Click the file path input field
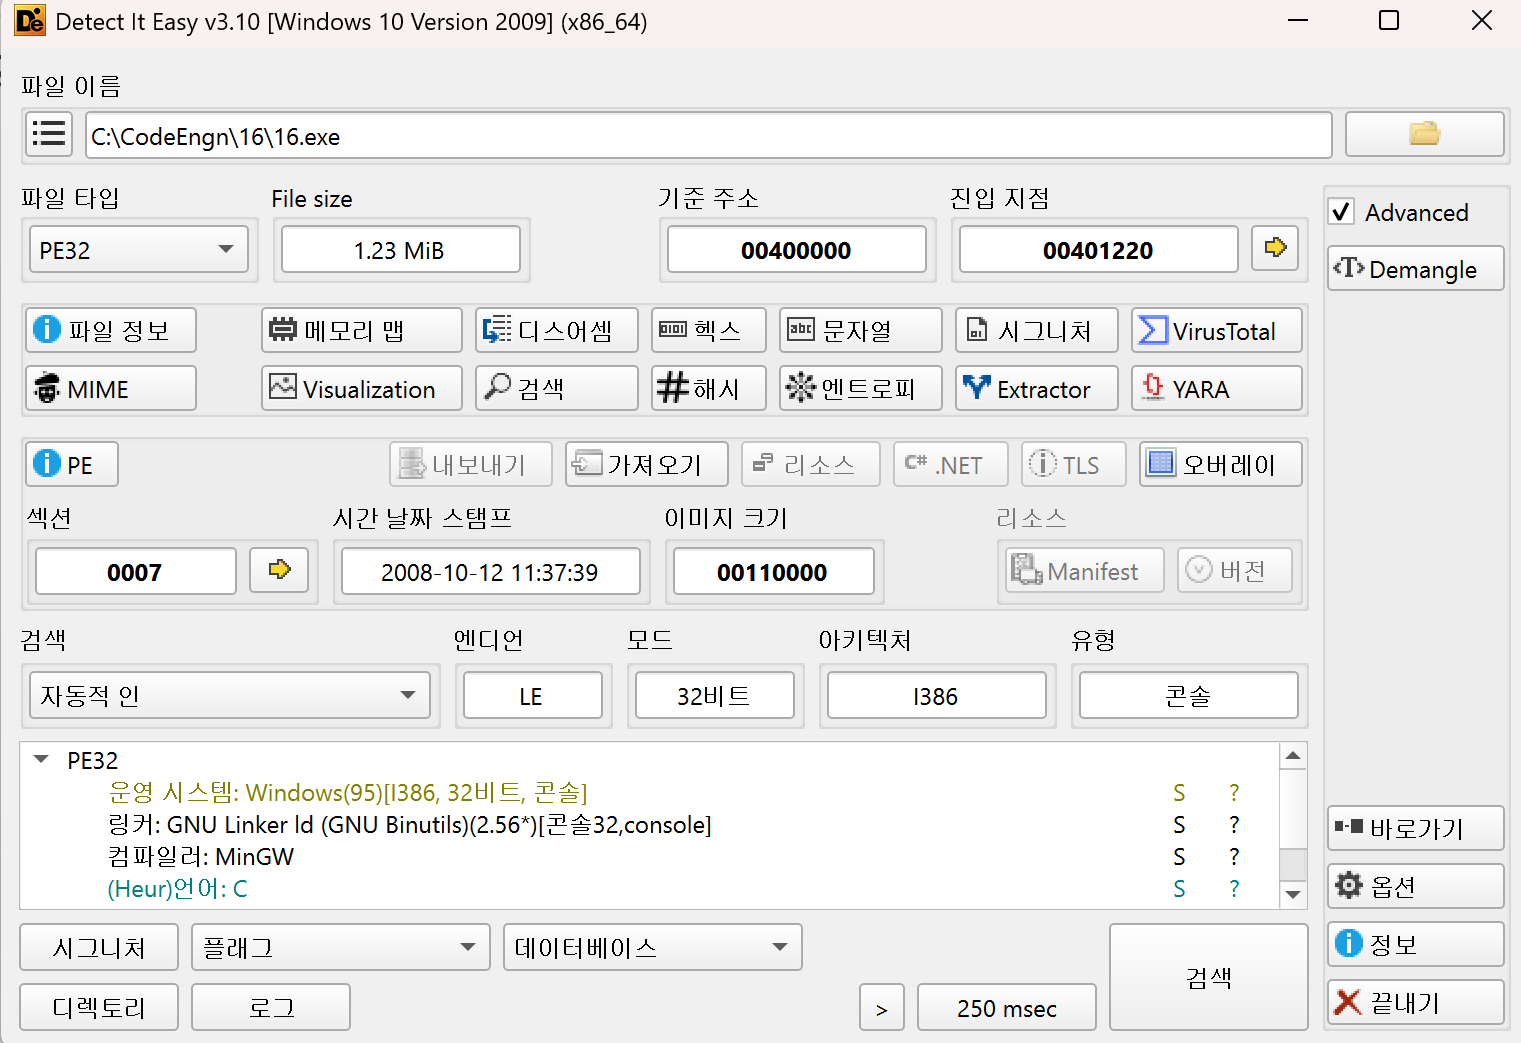Image resolution: width=1521 pixels, height=1043 pixels. 709,135
